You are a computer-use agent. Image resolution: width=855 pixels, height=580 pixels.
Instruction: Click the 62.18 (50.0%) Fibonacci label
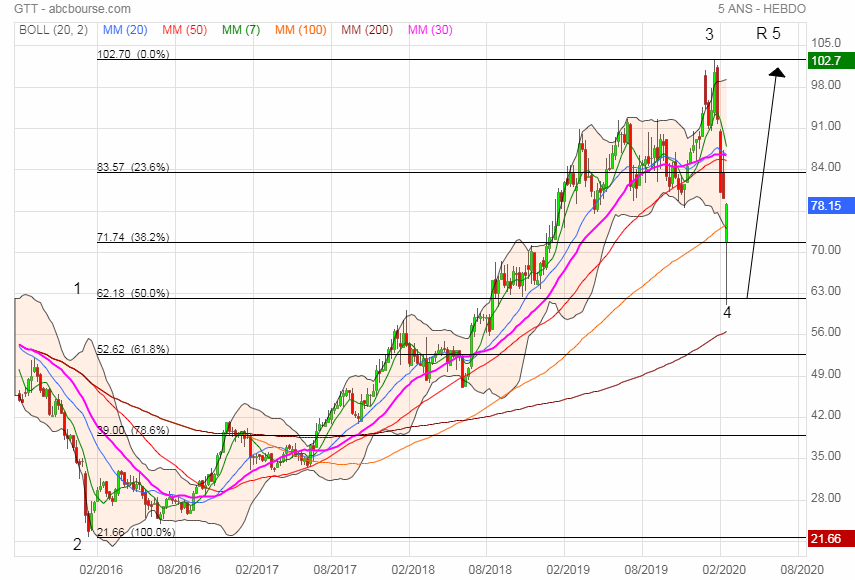[x=133, y=293]
